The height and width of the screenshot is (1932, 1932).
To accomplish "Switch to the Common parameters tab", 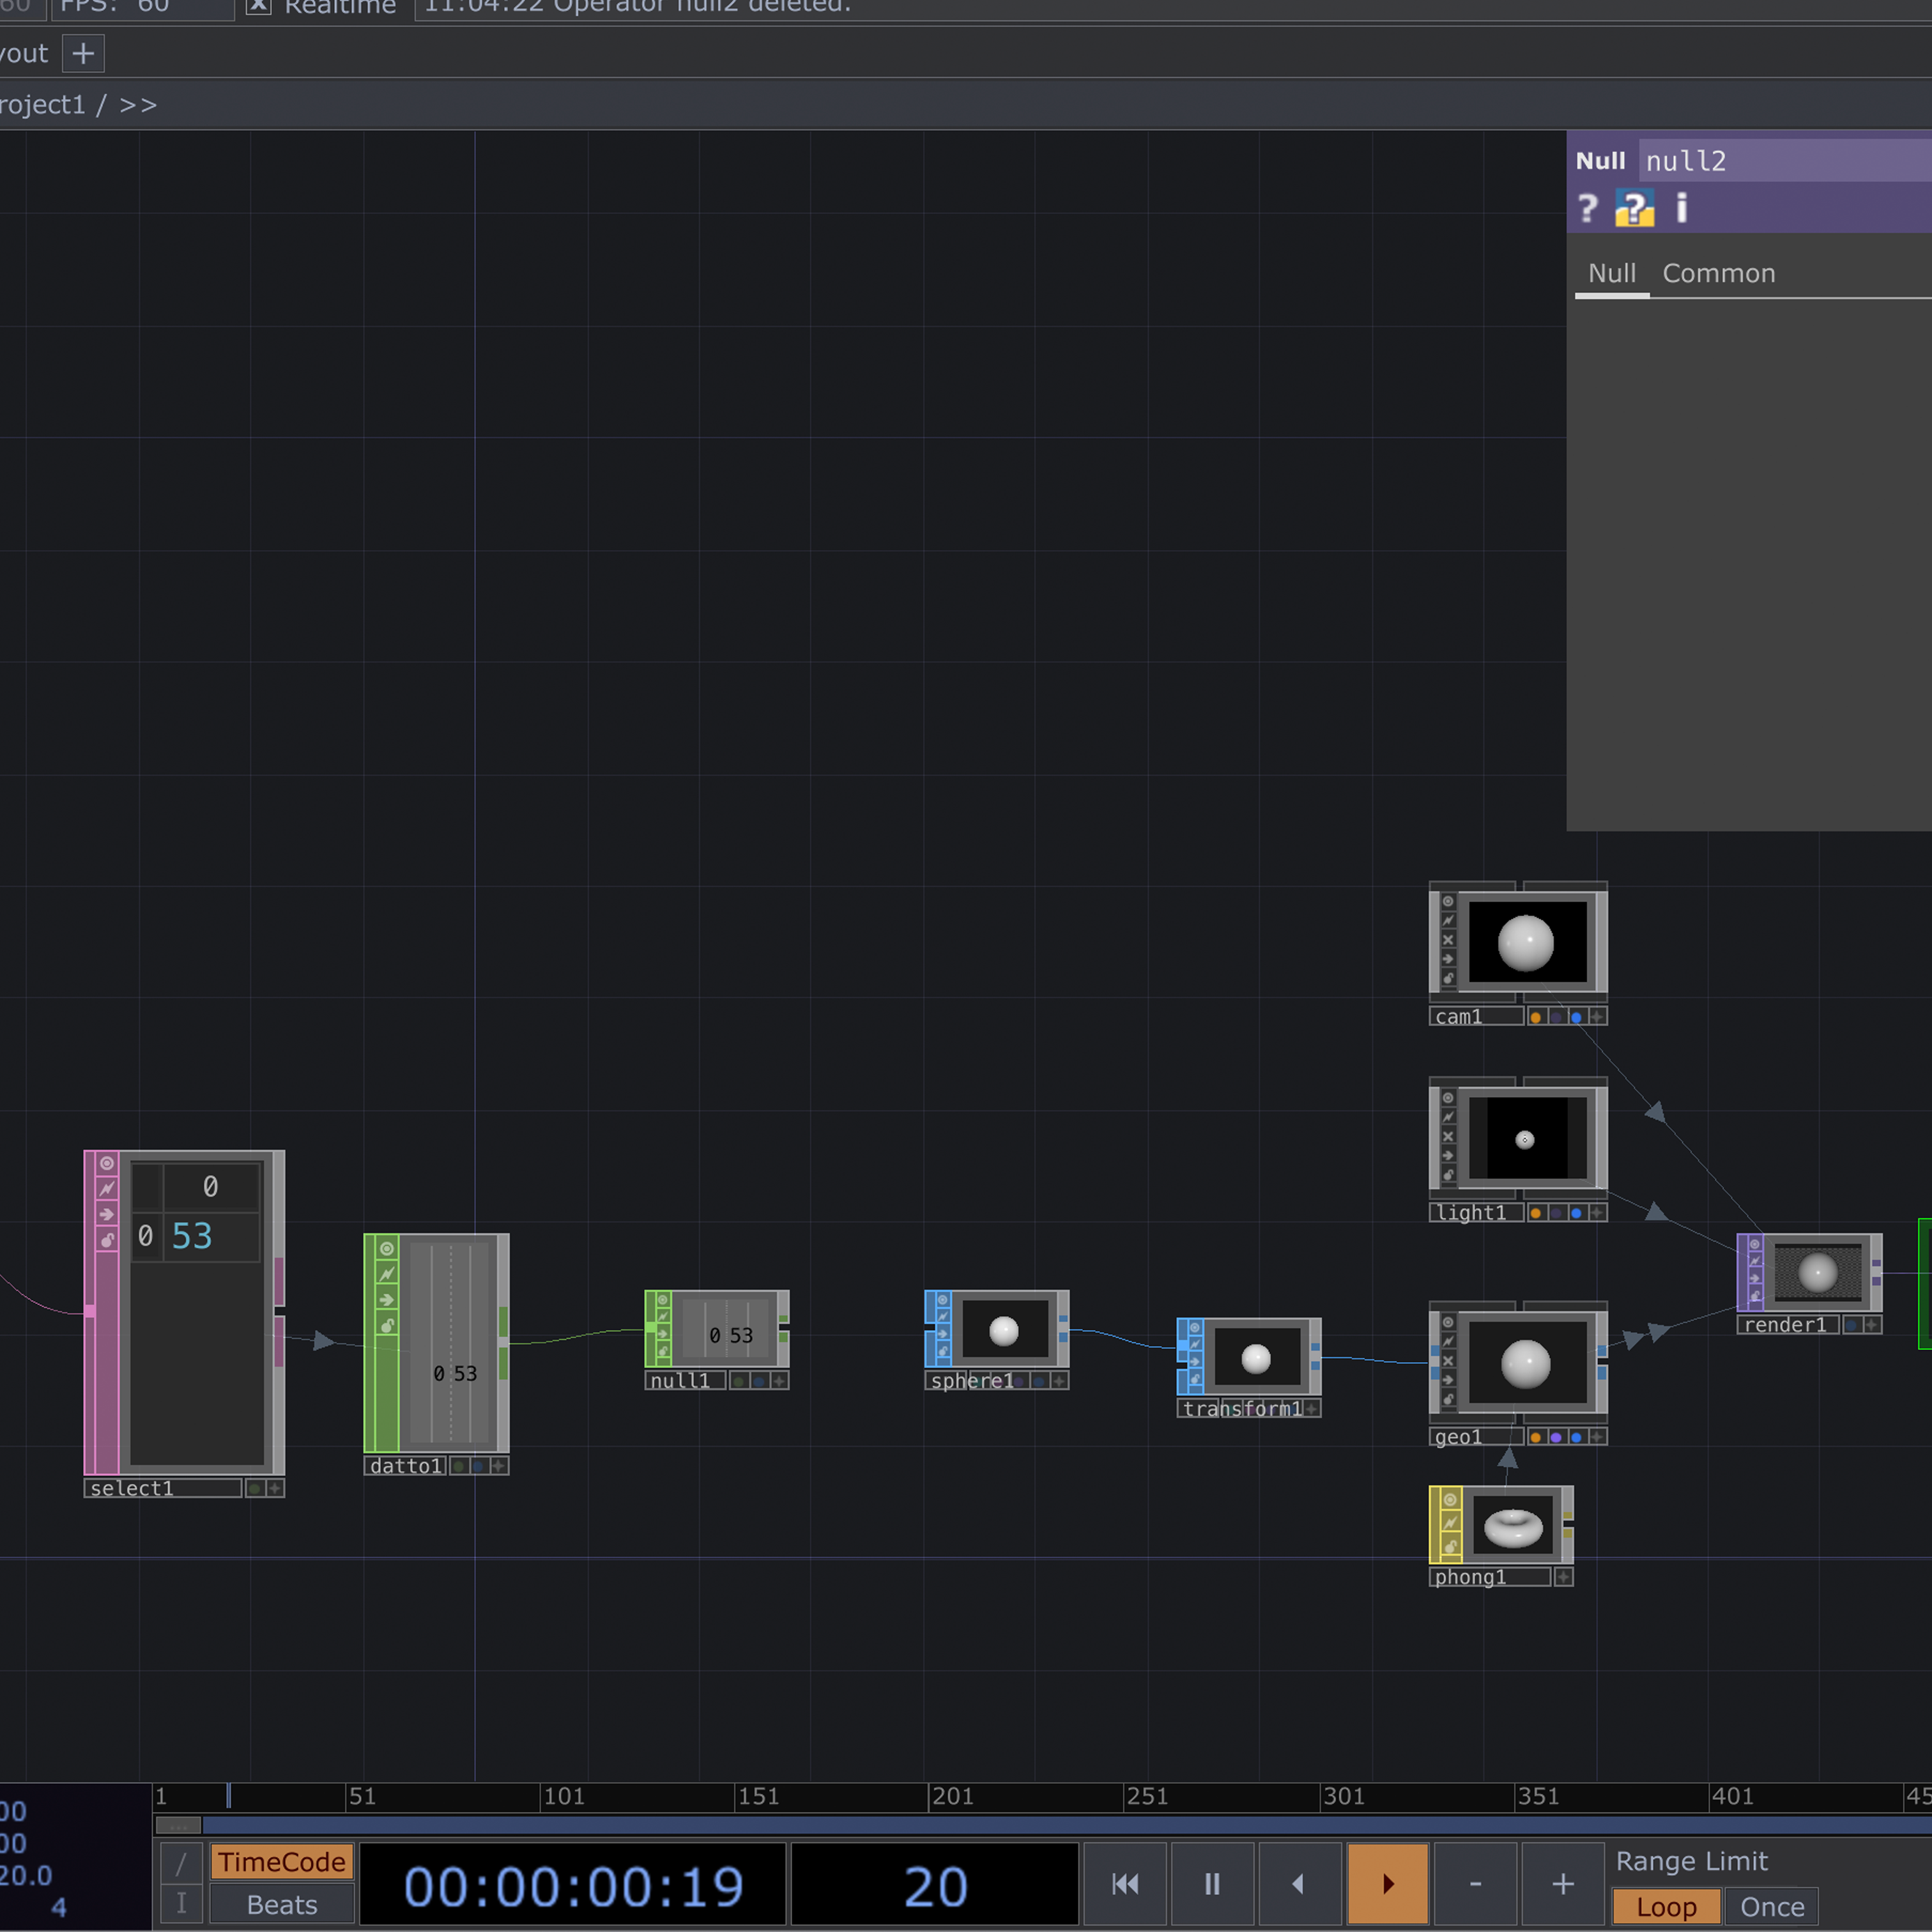I will pos(1719,273).
